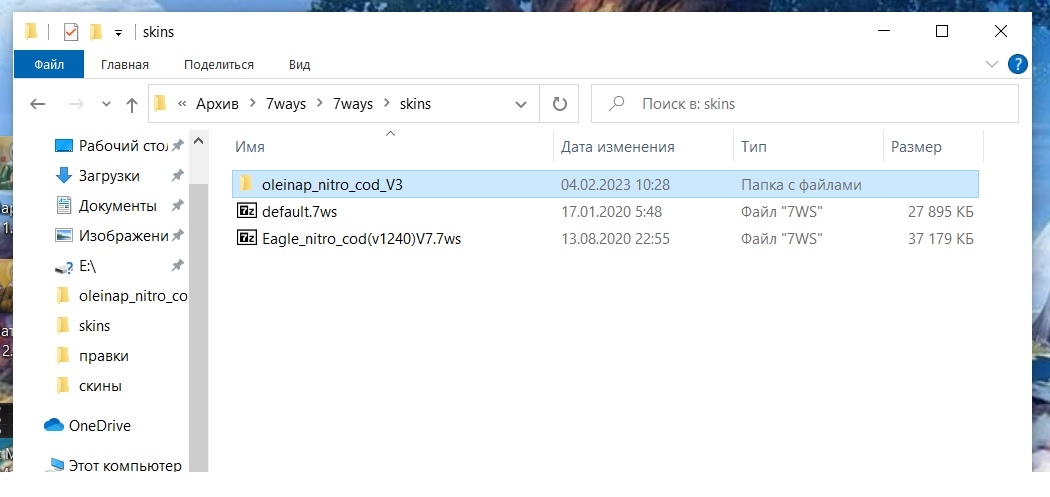Sort by the Размер column header
This screenshot has width=1050, height=497.
tap(916, 147)
